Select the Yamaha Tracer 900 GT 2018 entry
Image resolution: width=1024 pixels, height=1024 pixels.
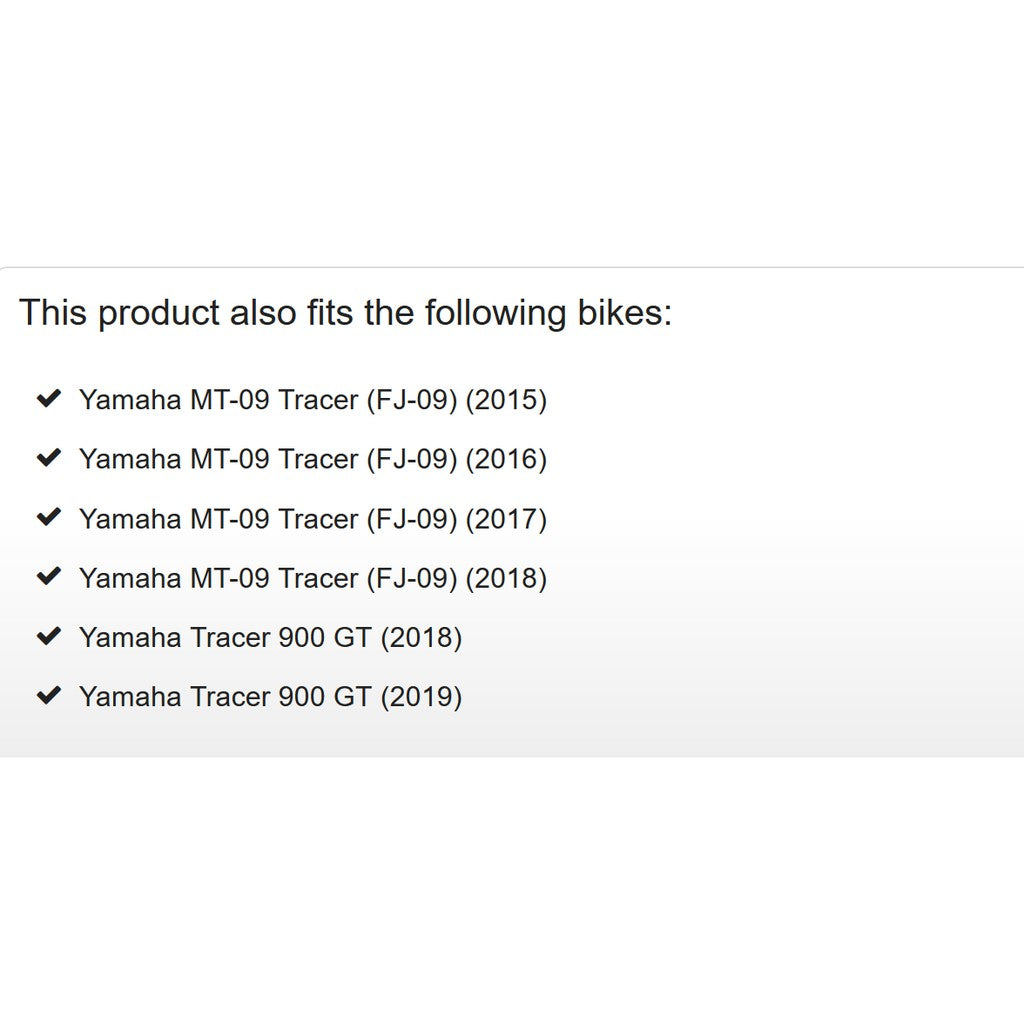click(270, 637)
